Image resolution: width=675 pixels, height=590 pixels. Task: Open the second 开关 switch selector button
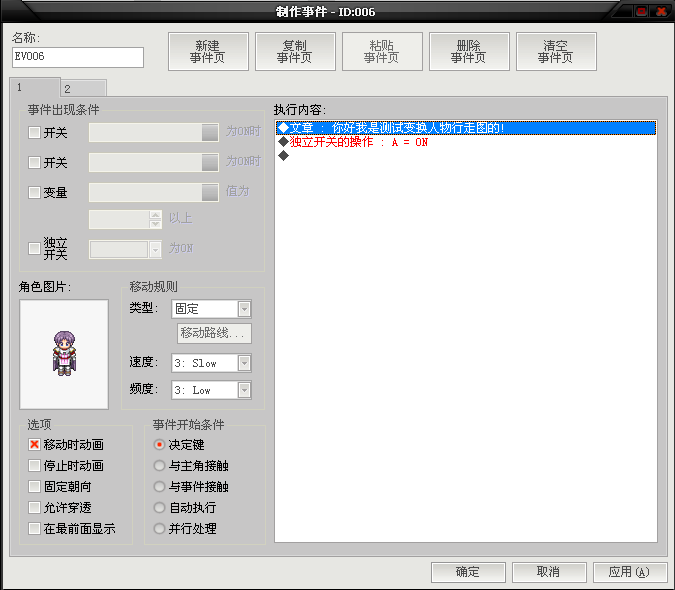(210, 162)
